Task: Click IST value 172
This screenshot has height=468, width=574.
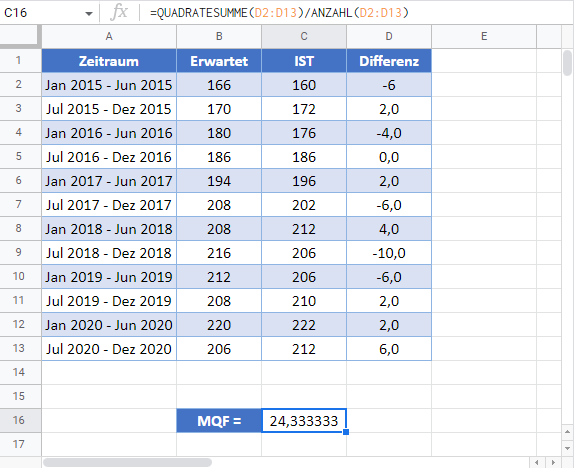Action: pos(304,109)
